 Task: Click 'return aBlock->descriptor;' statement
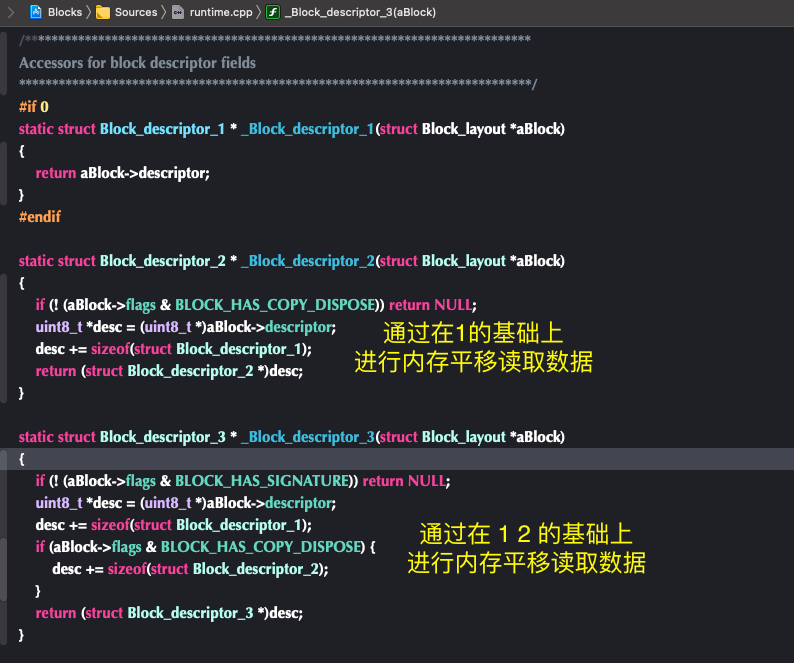point(123,173)
